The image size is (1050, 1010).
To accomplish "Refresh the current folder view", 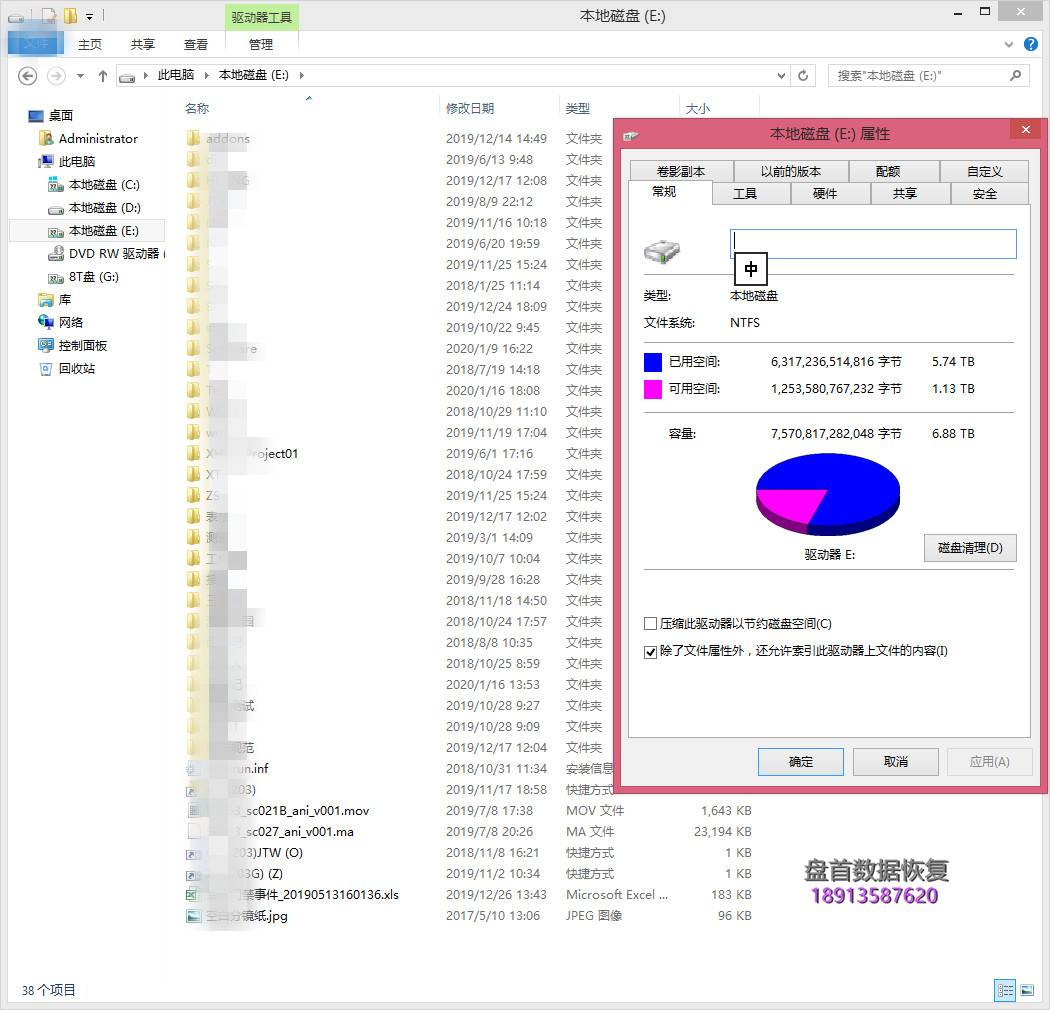I will coord(803,76).
